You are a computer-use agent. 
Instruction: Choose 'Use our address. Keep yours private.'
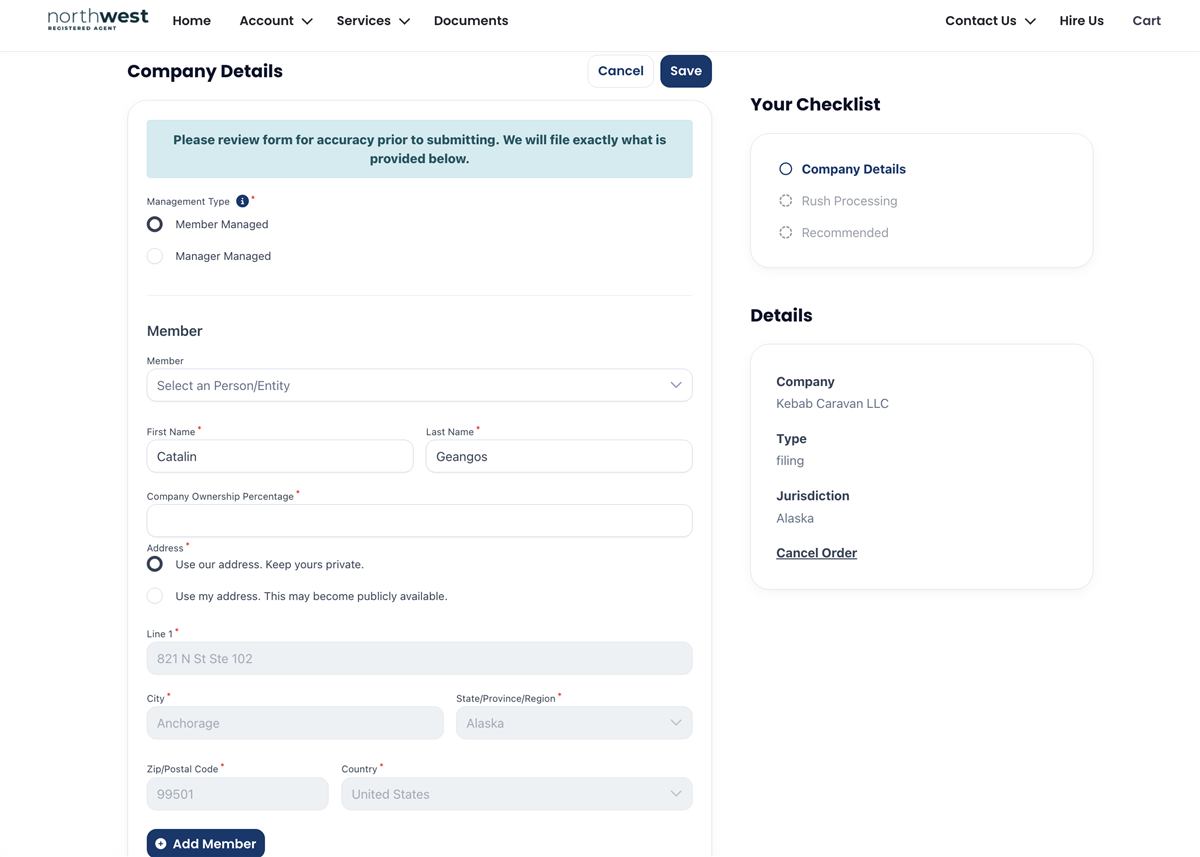[x=155, y=564]
